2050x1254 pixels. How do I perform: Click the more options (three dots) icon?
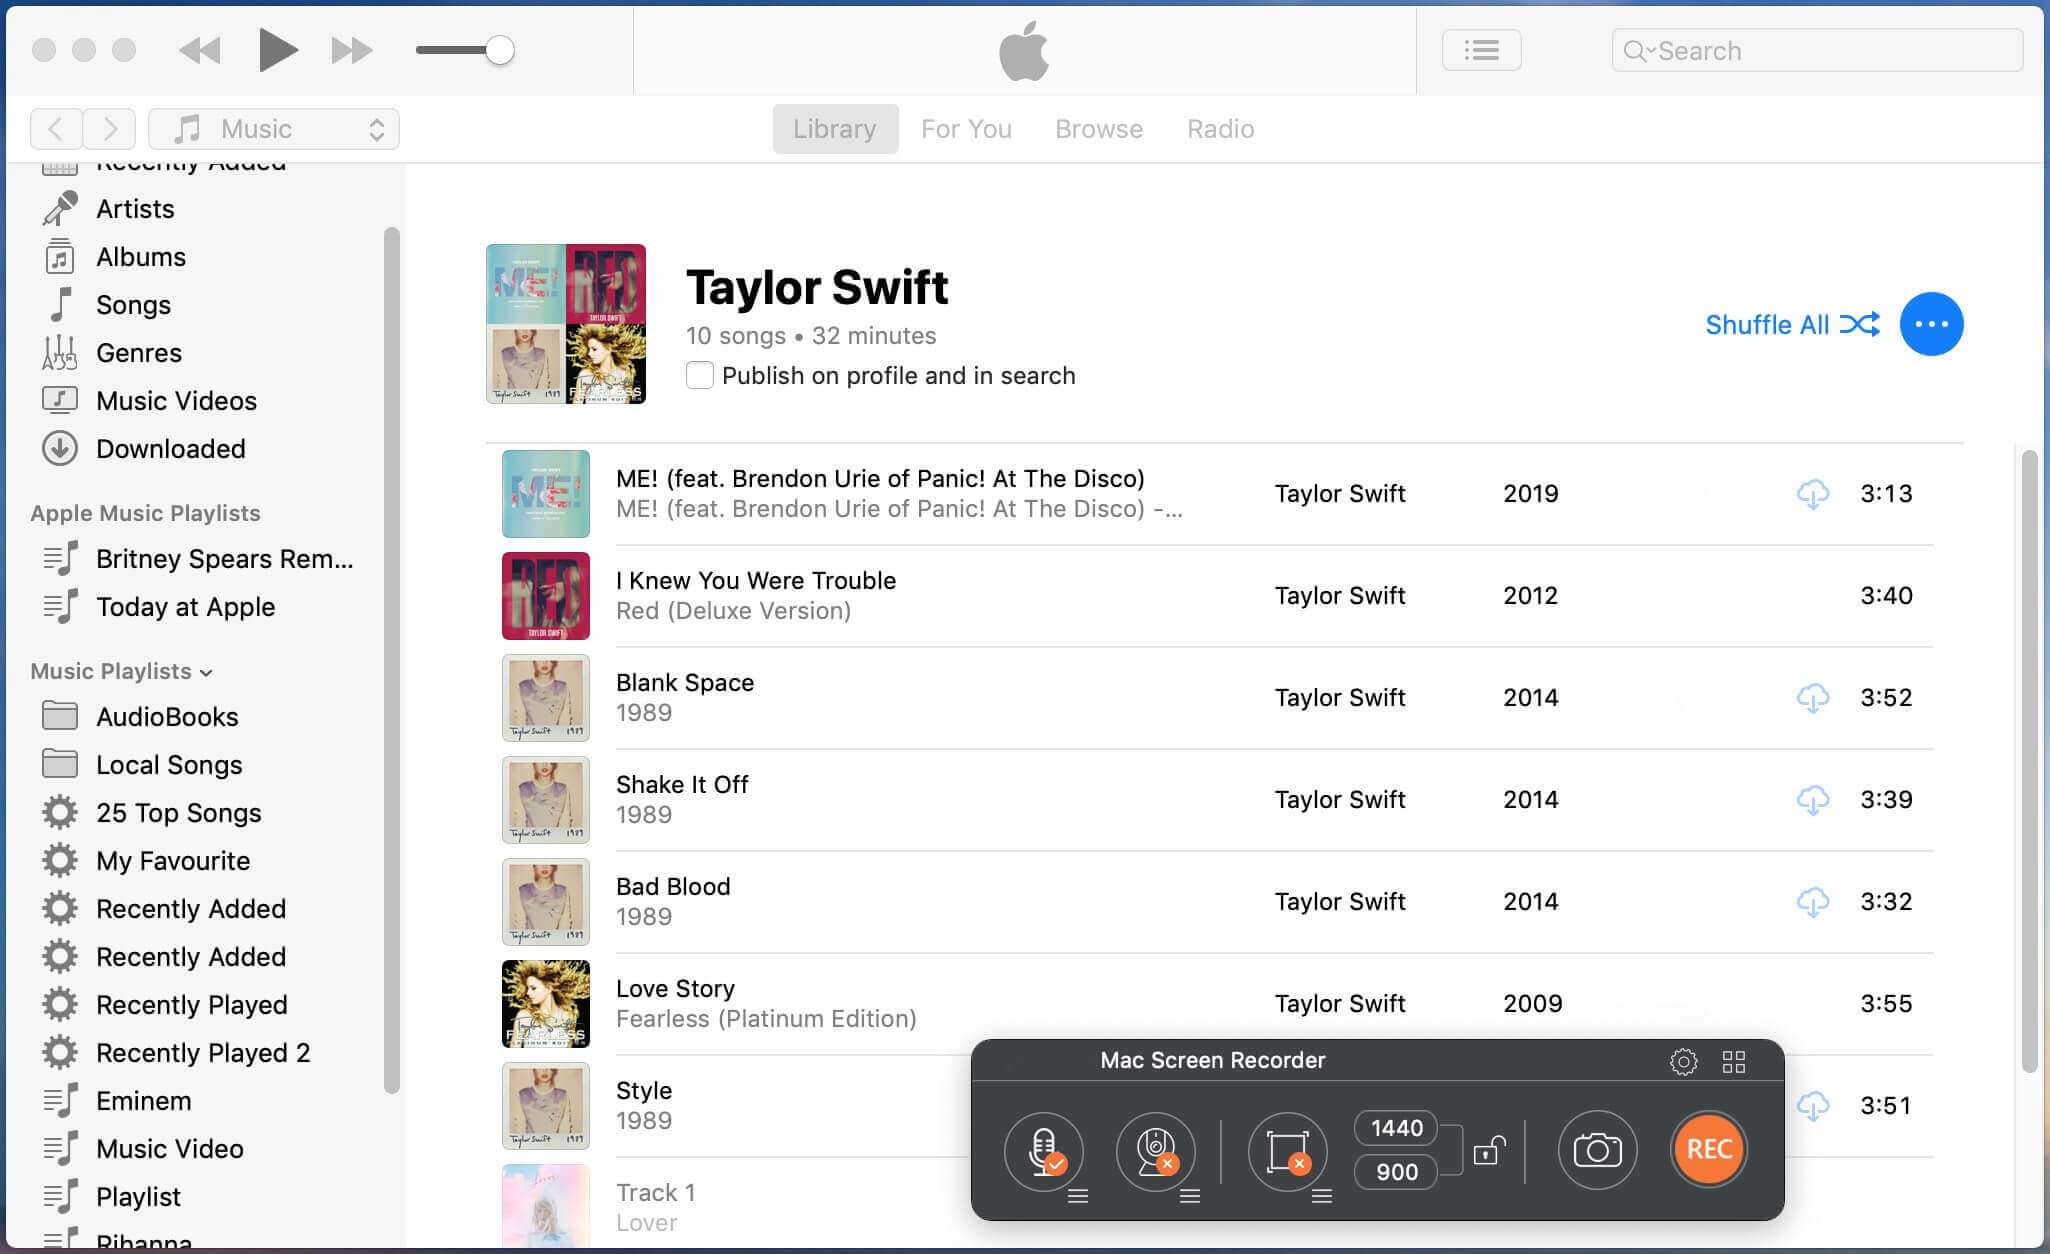(x=1933, y=324)
